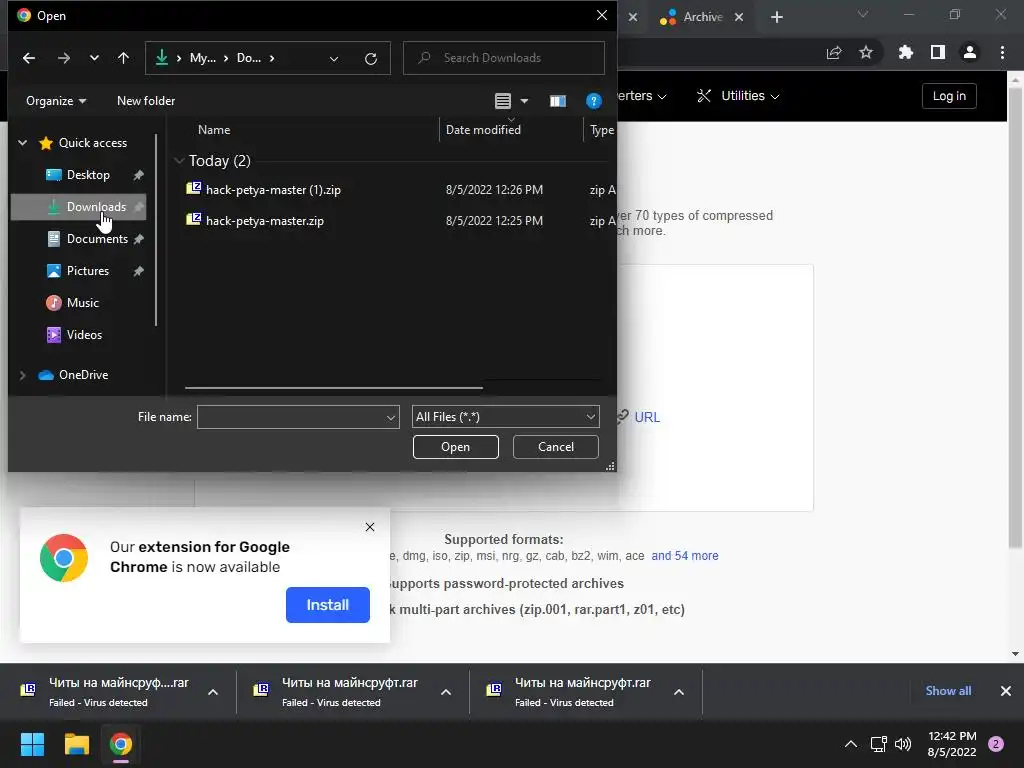This screenshot has height=768, width=1024.
Task: Change the file view layout icon
Action: tap(503, 101)
